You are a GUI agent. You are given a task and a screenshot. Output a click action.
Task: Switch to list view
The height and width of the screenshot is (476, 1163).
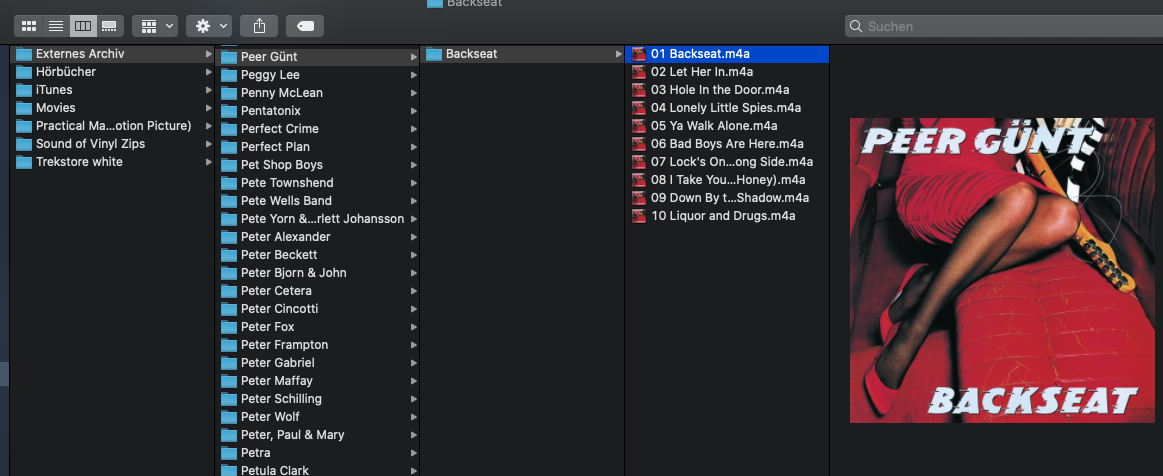56,26
